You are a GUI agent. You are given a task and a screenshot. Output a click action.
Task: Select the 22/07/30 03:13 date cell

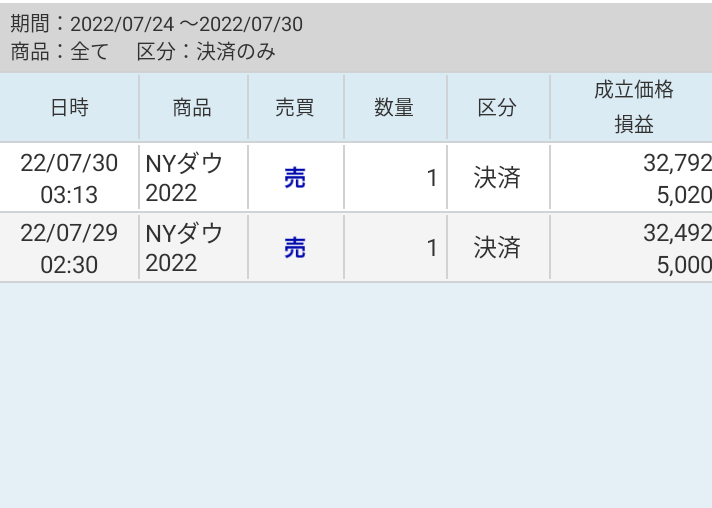point(69,178)
